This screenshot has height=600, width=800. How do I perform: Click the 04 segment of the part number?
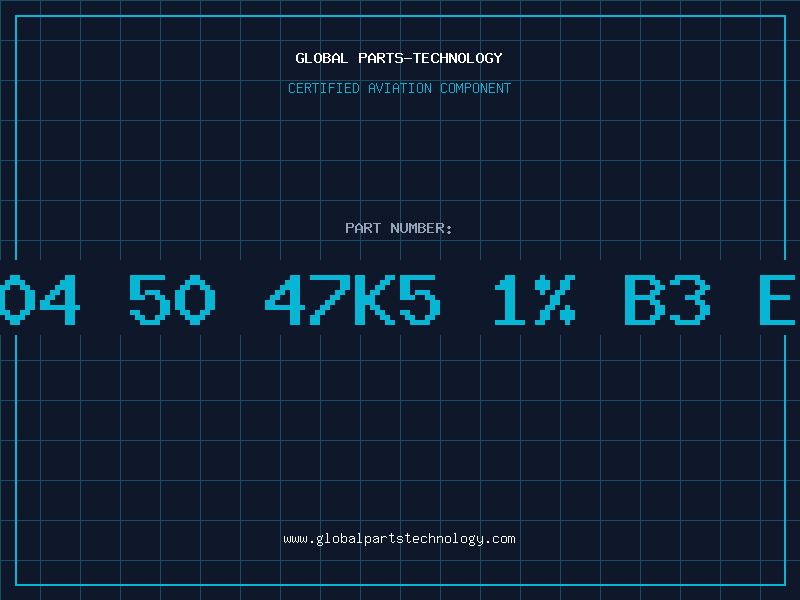click(x=40, y=300)
